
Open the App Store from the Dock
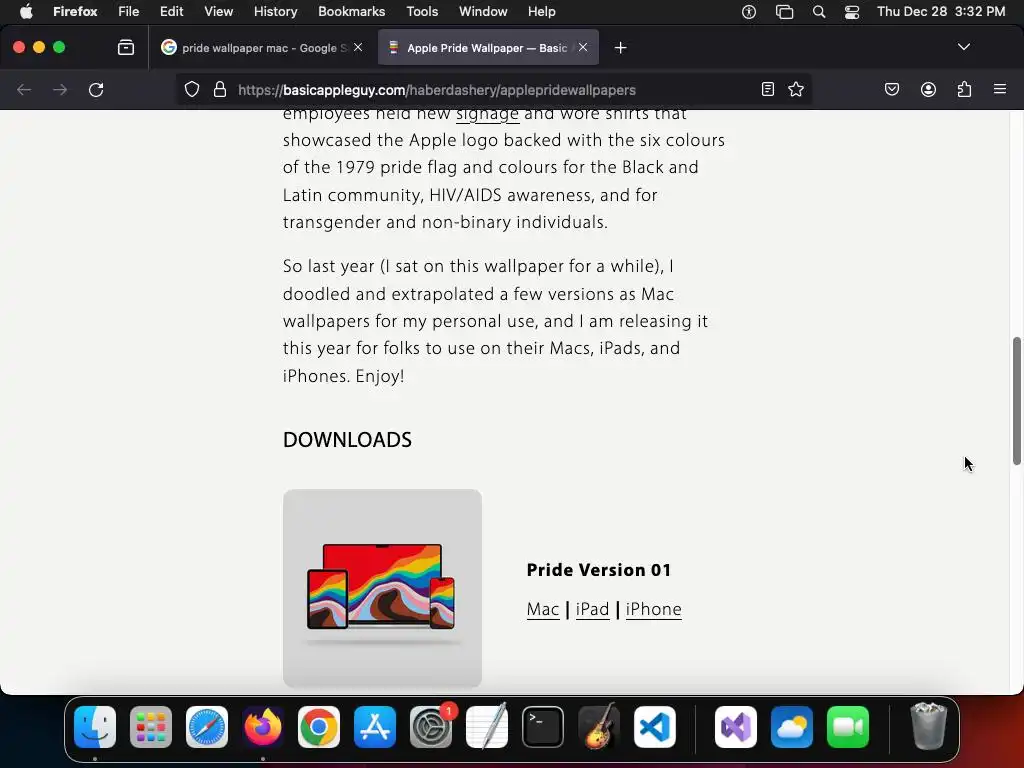(375, 727)
